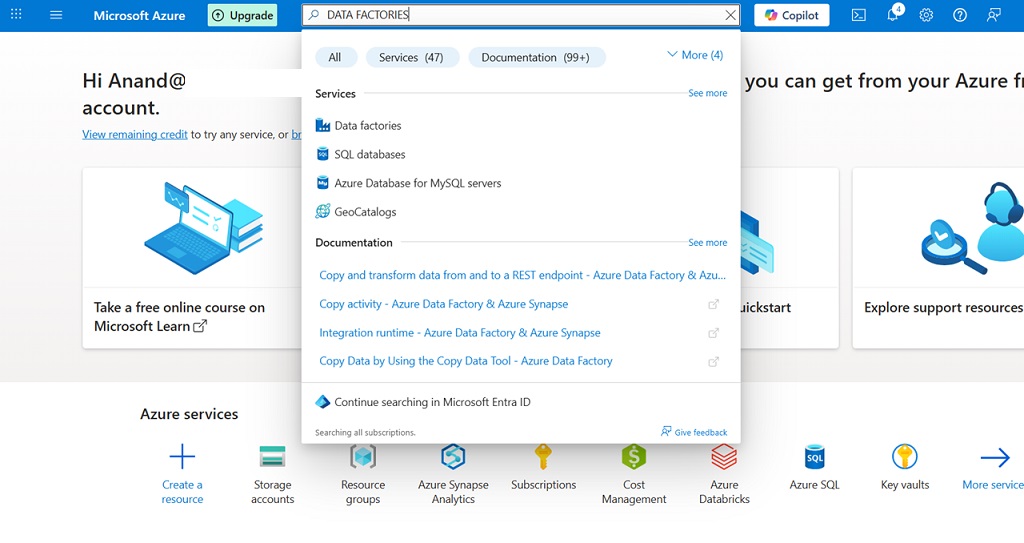Open the Explore support resources card
This screenshot has height=543, width=1024.
938,257
